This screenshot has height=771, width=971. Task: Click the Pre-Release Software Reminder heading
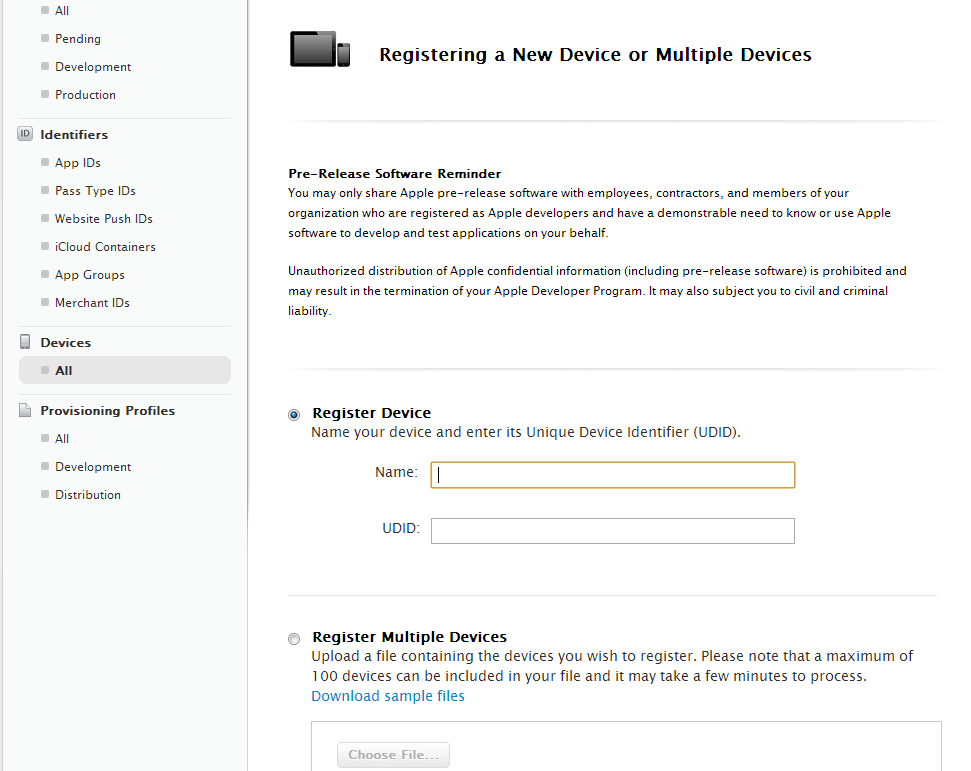394,173
